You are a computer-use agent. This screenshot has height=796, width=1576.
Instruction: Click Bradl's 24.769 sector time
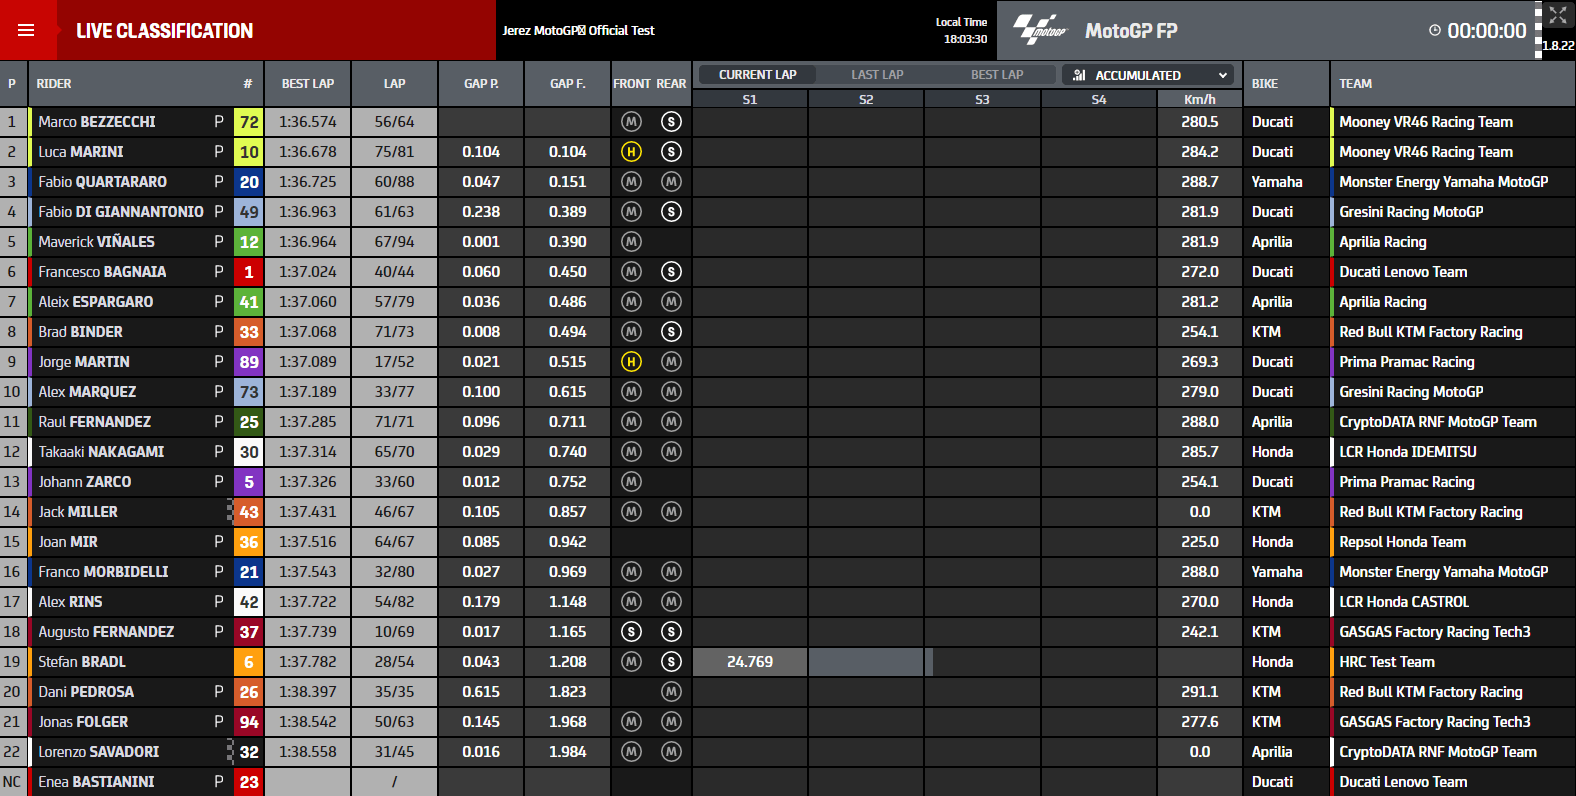(750, 662)
